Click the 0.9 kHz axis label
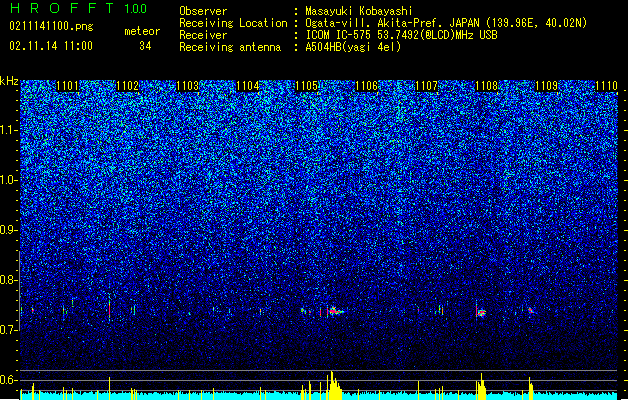Viewport: 629px width, 400px height. pos(8,230)
